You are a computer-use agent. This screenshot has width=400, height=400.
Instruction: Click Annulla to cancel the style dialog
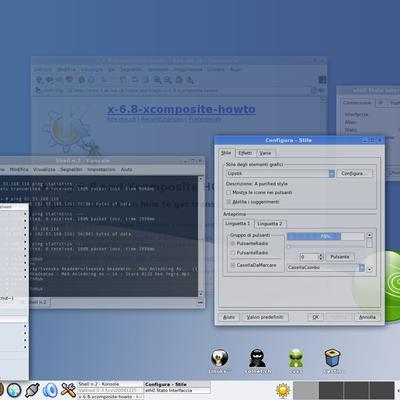(x=367, y=317)
